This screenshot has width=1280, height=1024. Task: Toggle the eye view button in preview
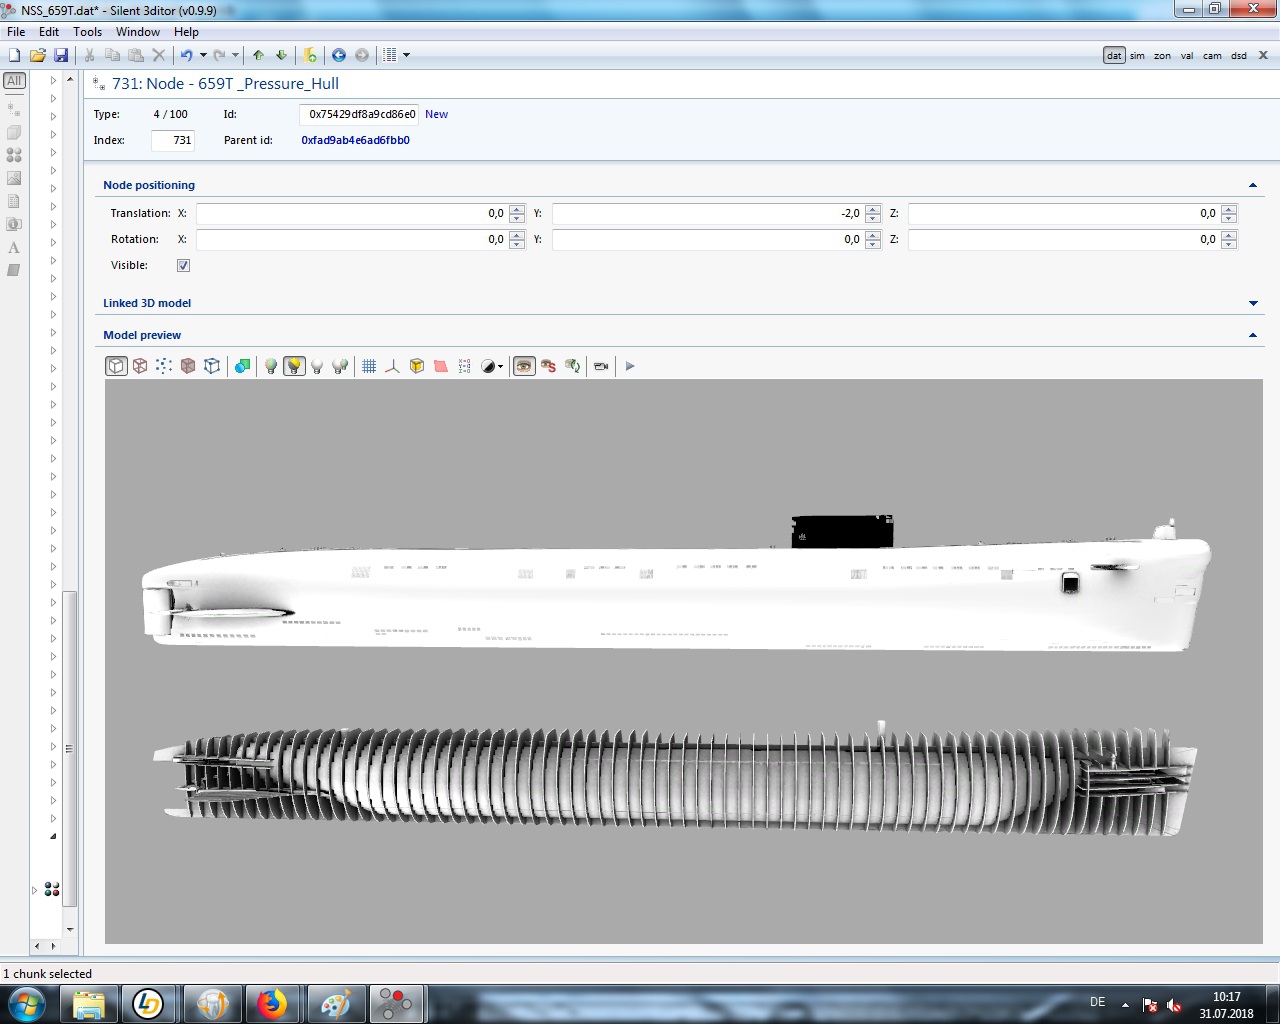524,366
